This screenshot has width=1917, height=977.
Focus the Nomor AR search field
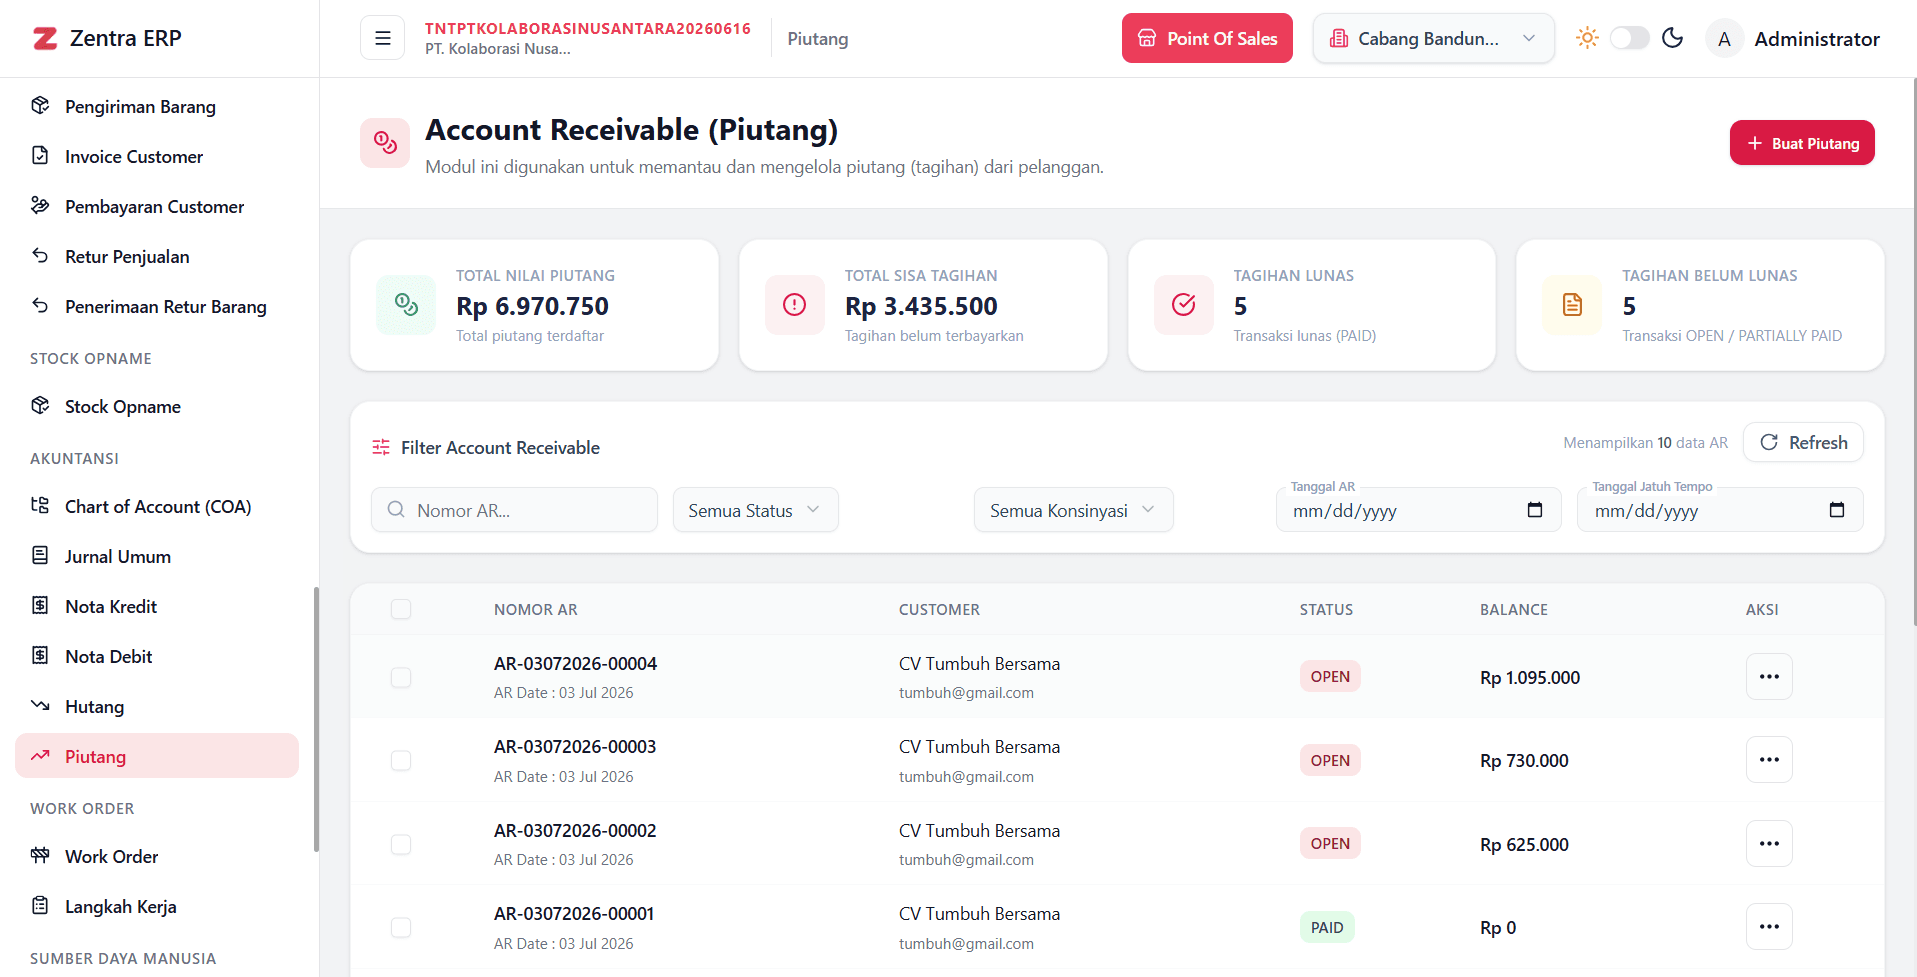tap(514, 510)
